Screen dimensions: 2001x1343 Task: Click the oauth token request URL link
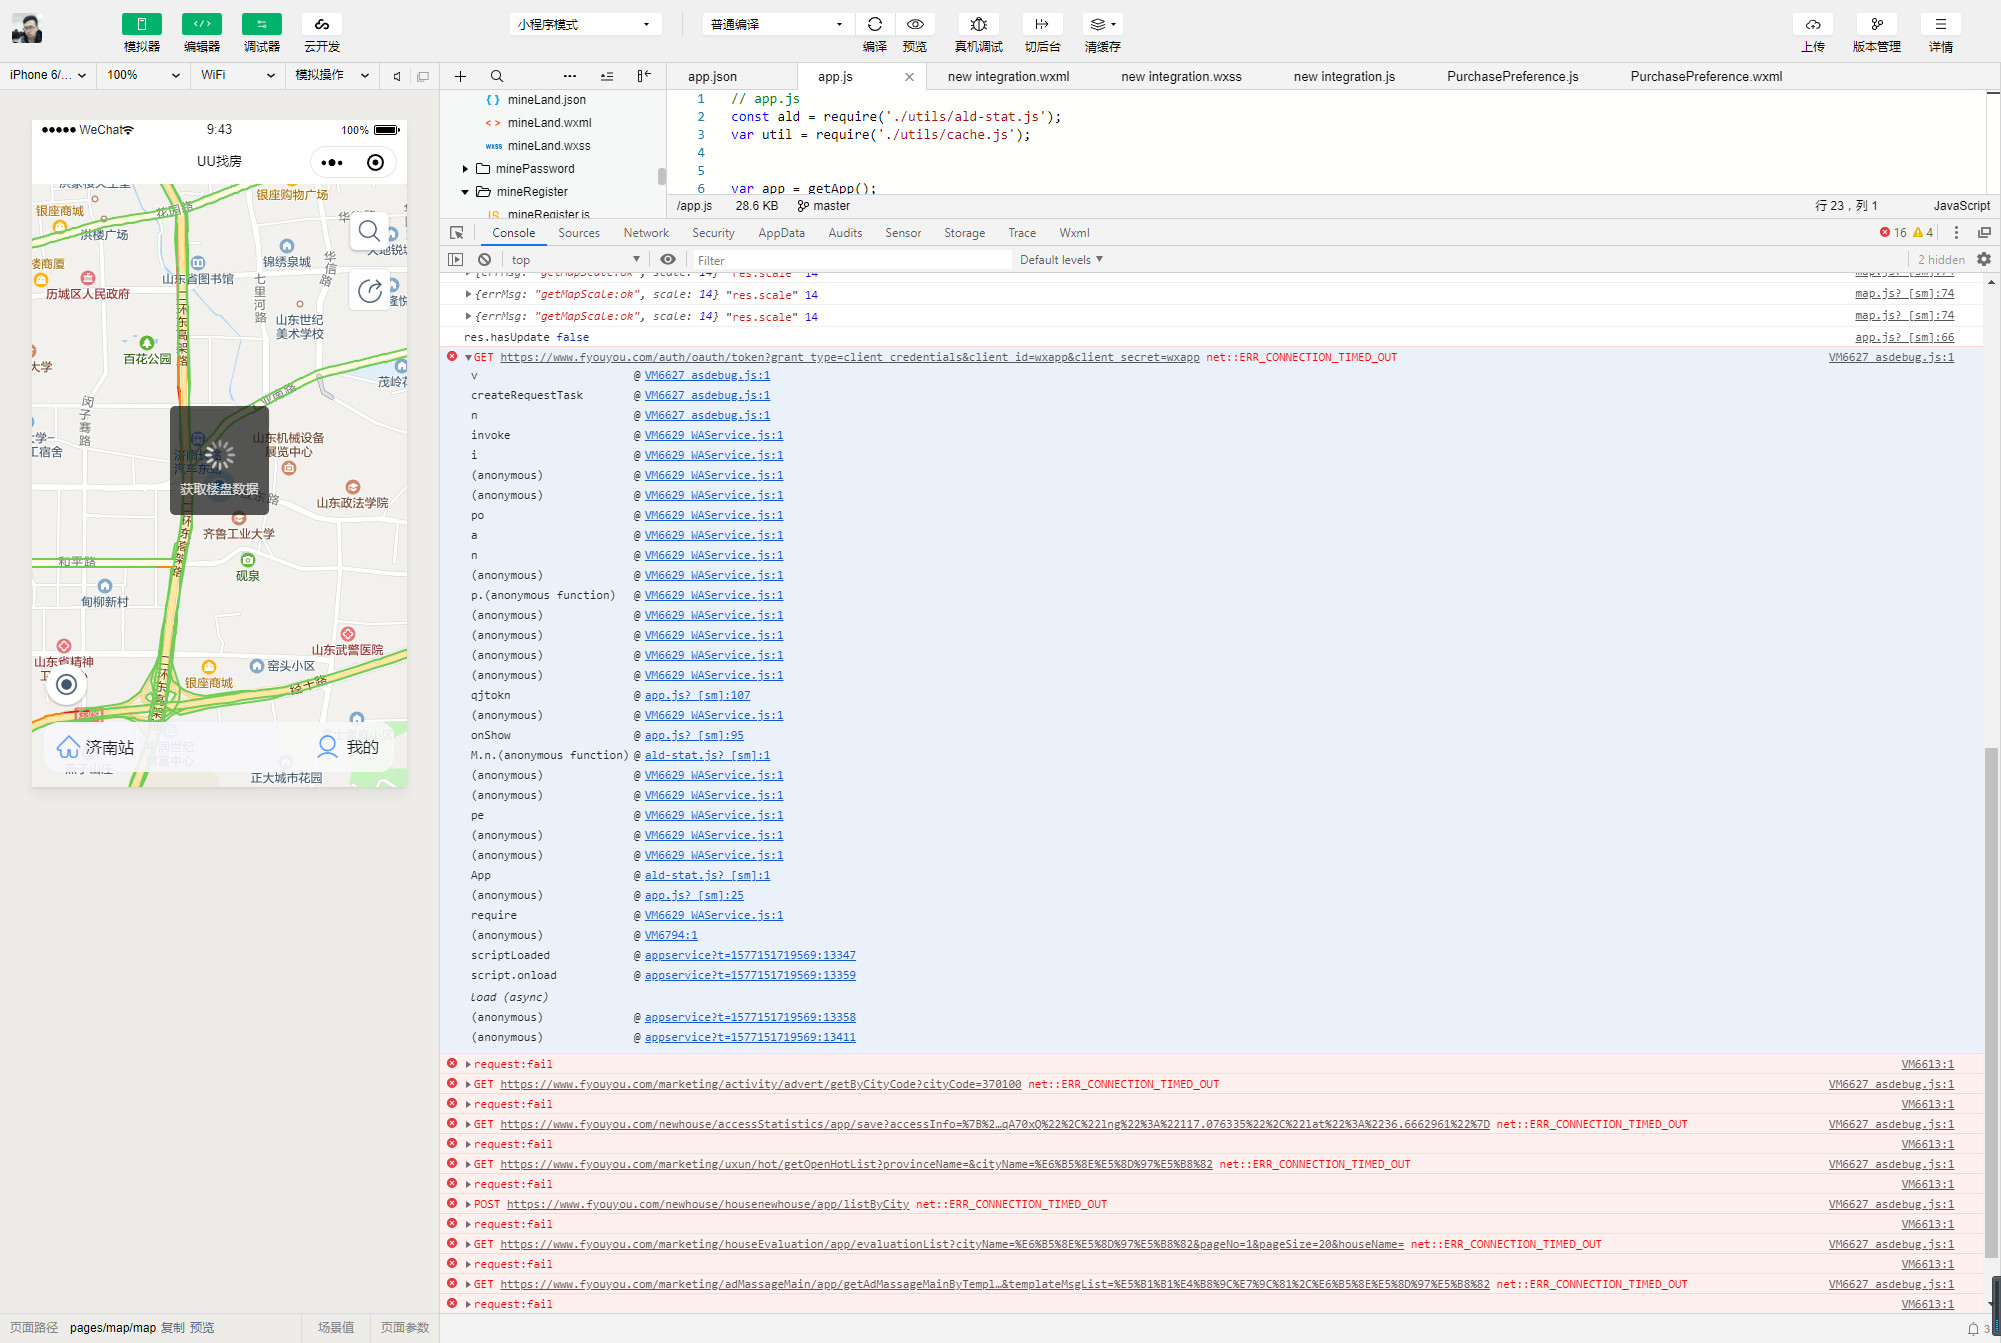coord(849,357)
